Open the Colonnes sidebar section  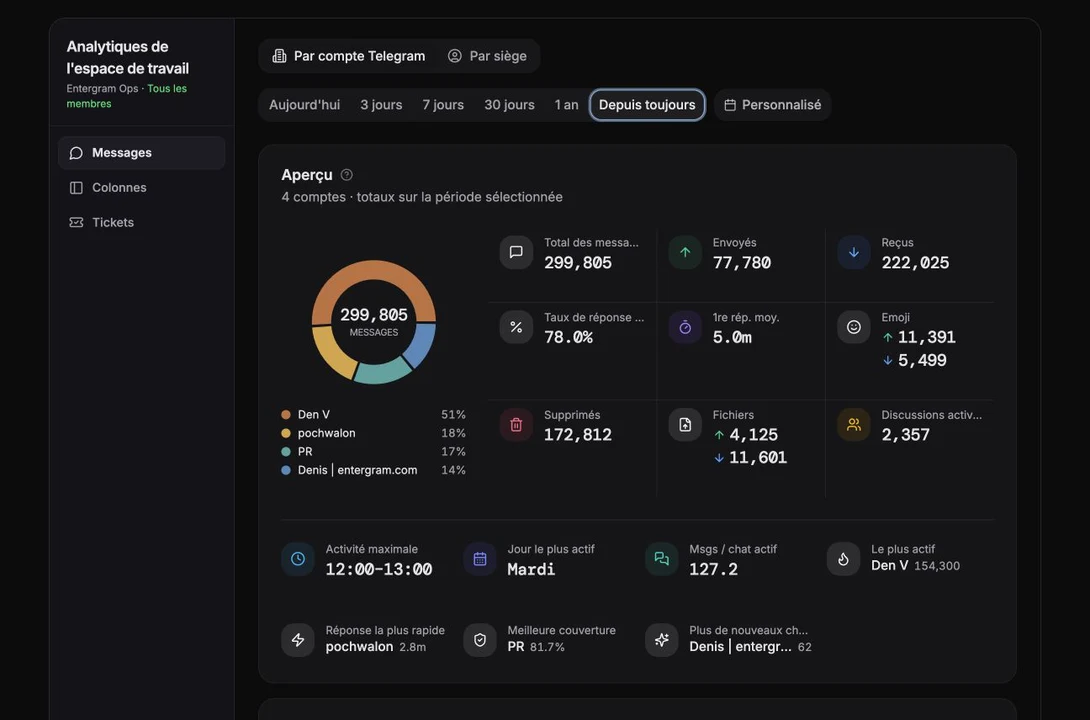[142, 188]
